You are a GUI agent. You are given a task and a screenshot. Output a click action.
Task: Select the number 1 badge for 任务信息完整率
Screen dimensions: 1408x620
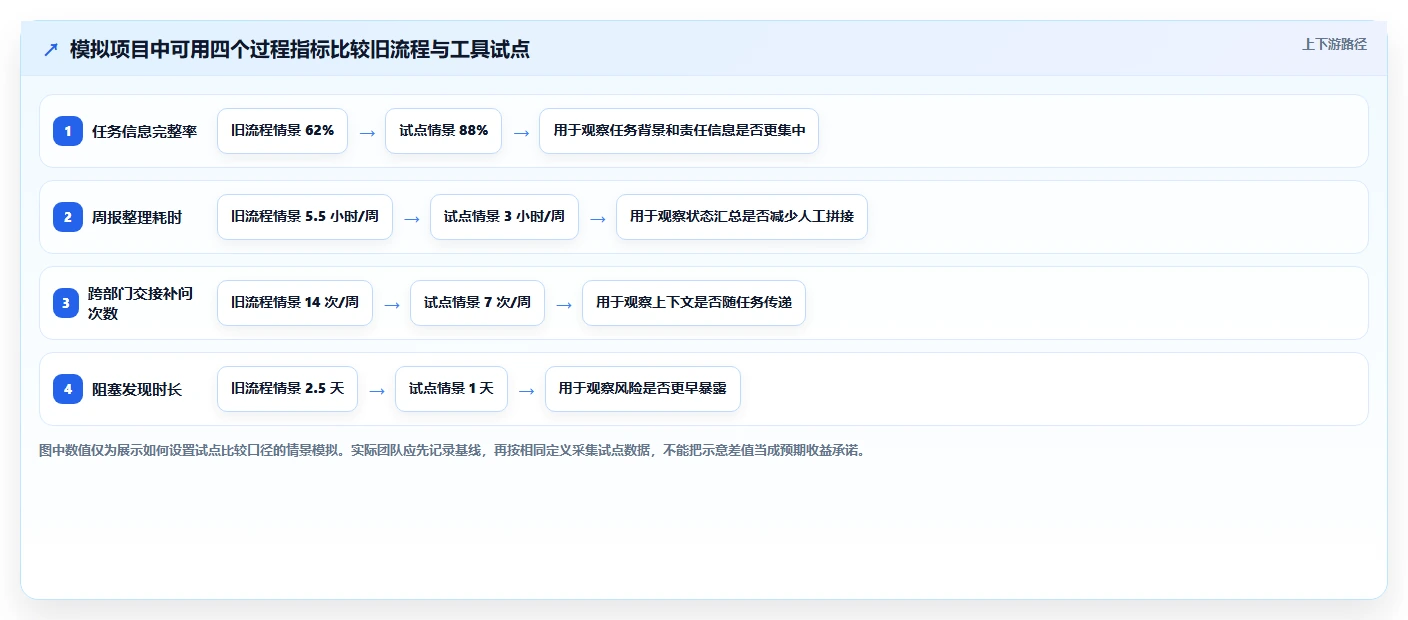[68, 131]
